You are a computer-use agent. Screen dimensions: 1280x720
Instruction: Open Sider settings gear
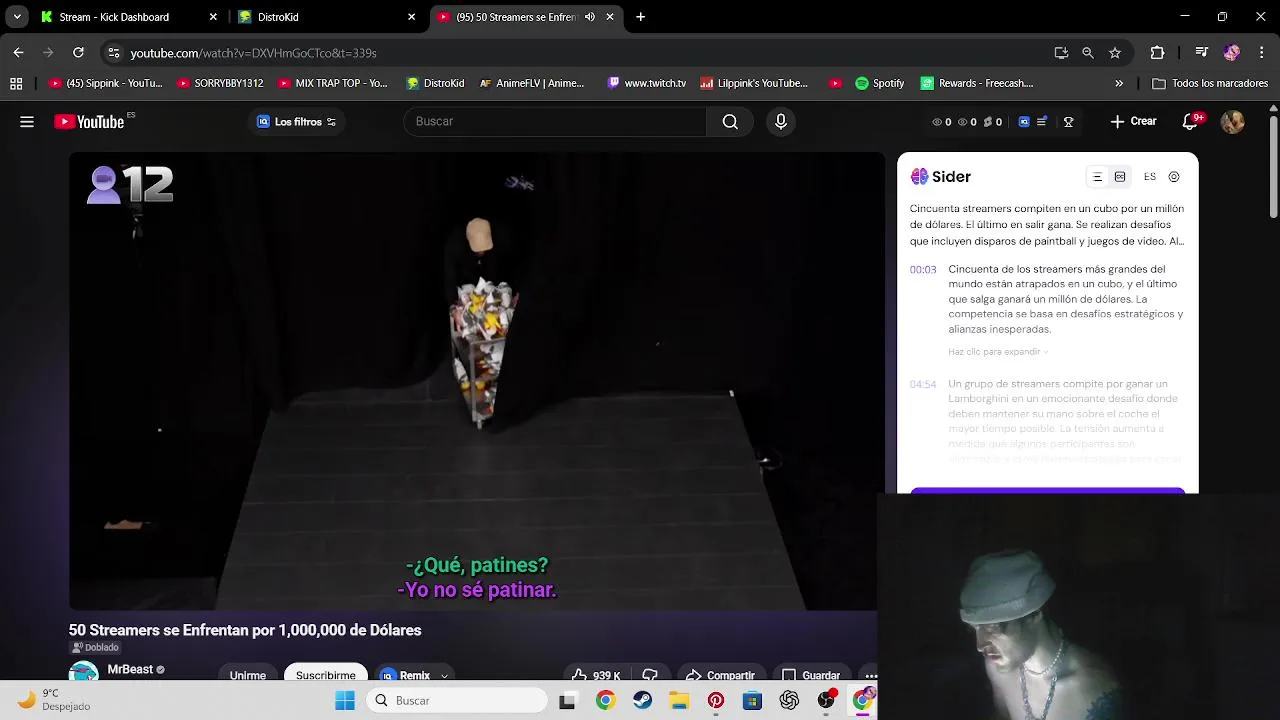[x=1174, y=177]
